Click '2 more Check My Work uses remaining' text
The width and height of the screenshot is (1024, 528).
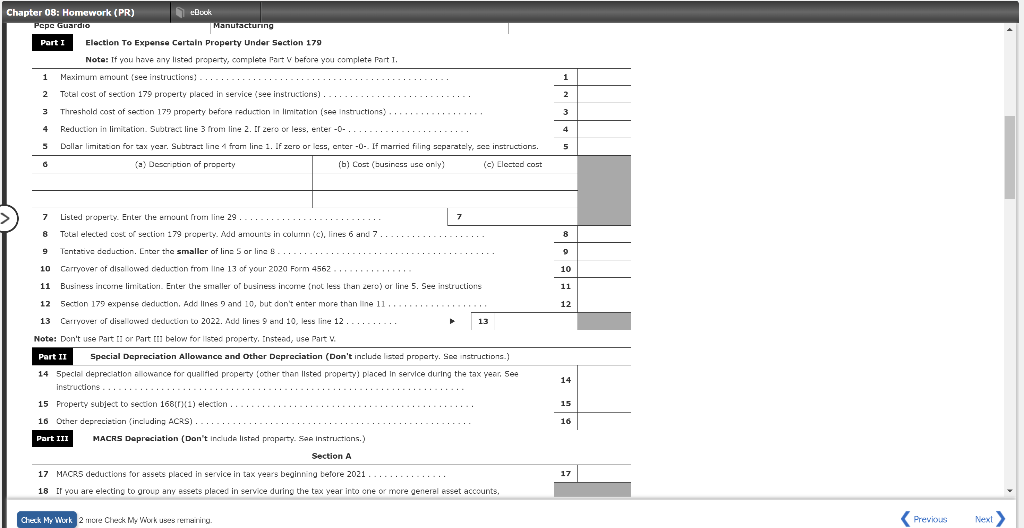click(145, 520)
